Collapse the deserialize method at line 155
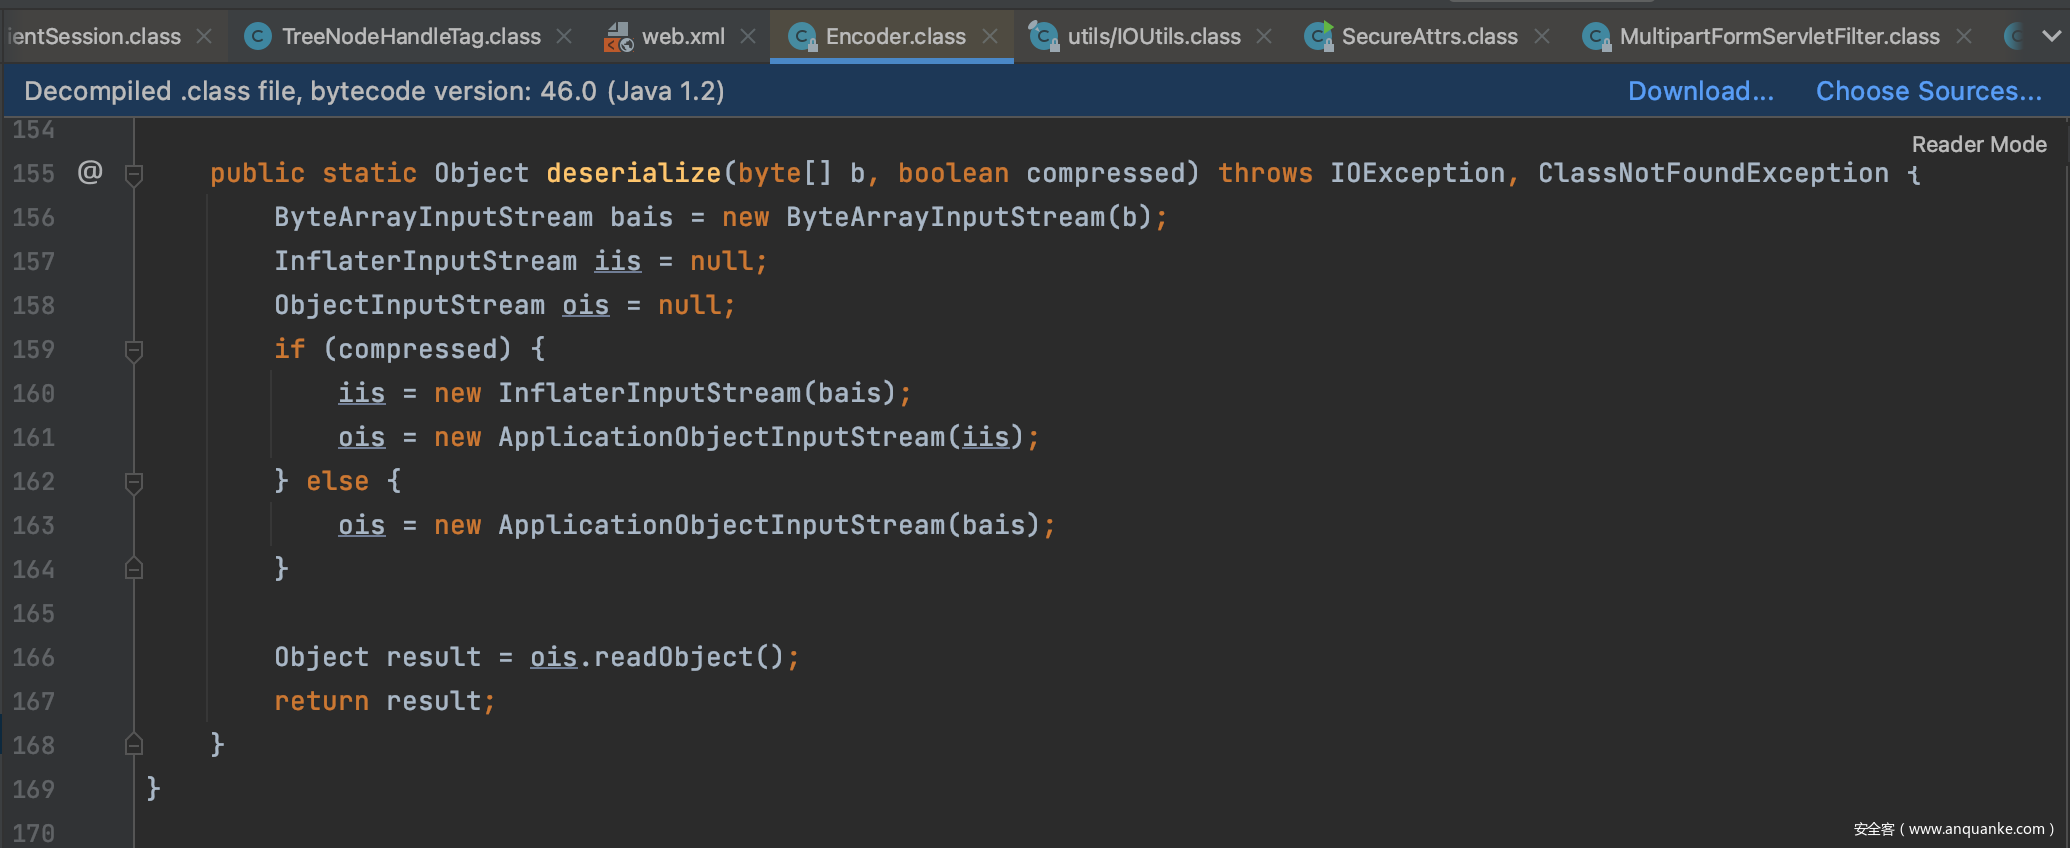This screenshot has width=2070, height=848. (x=134, y=174)
